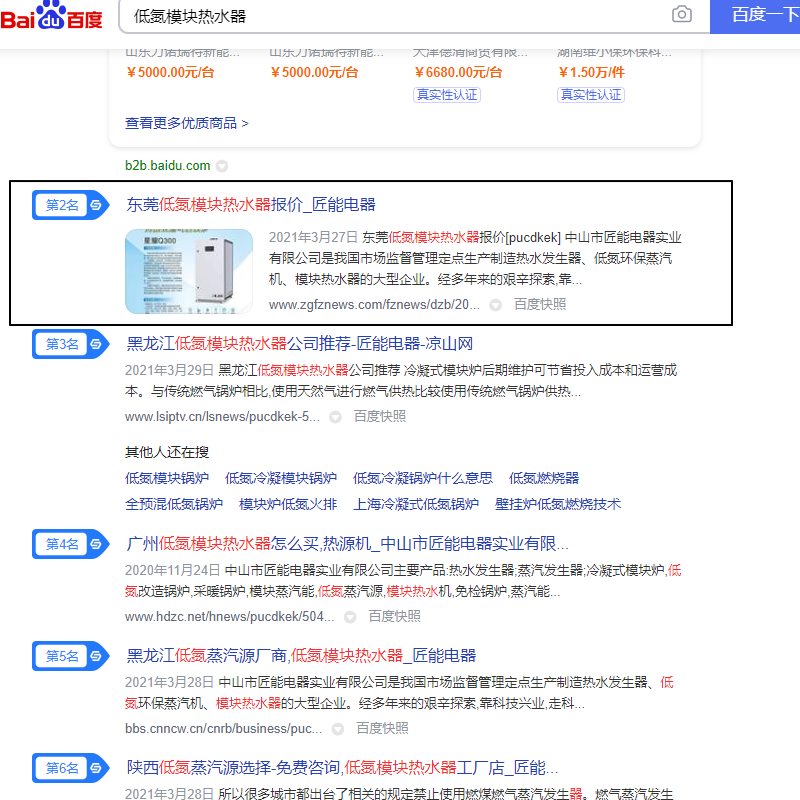Click ¥6680.00元/台 product price
This screenshot has height=800, width=800.
[x=458, y=72]
